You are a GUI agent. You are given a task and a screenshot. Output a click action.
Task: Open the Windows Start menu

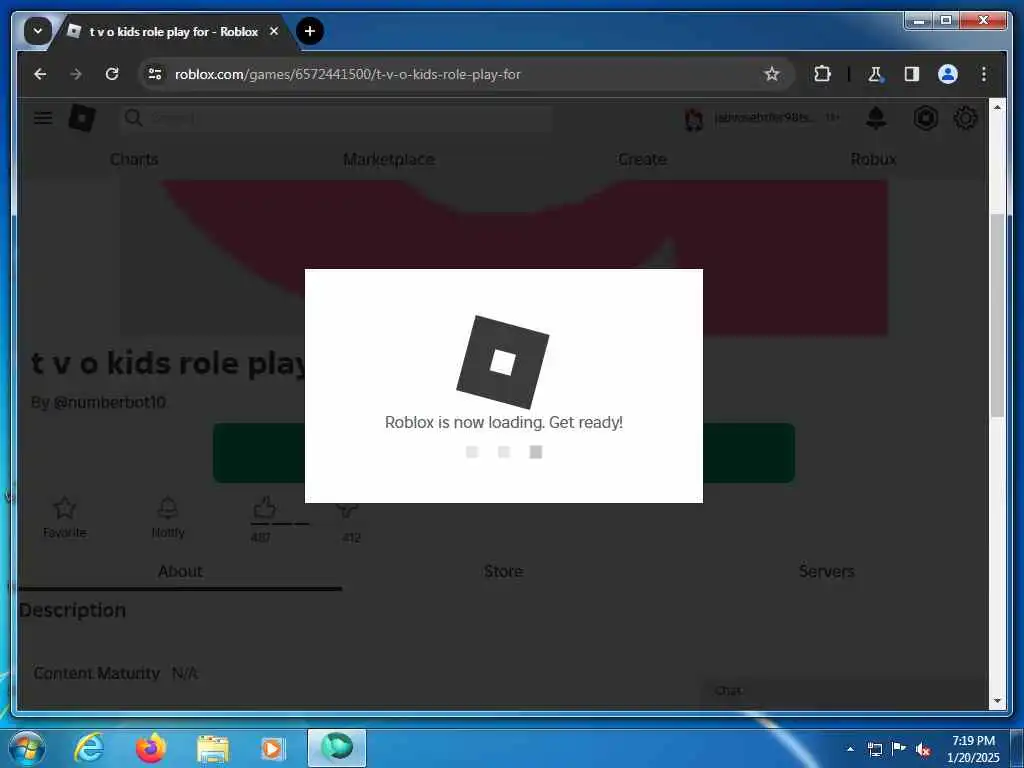pyautogui.click(x=27, y=748)
